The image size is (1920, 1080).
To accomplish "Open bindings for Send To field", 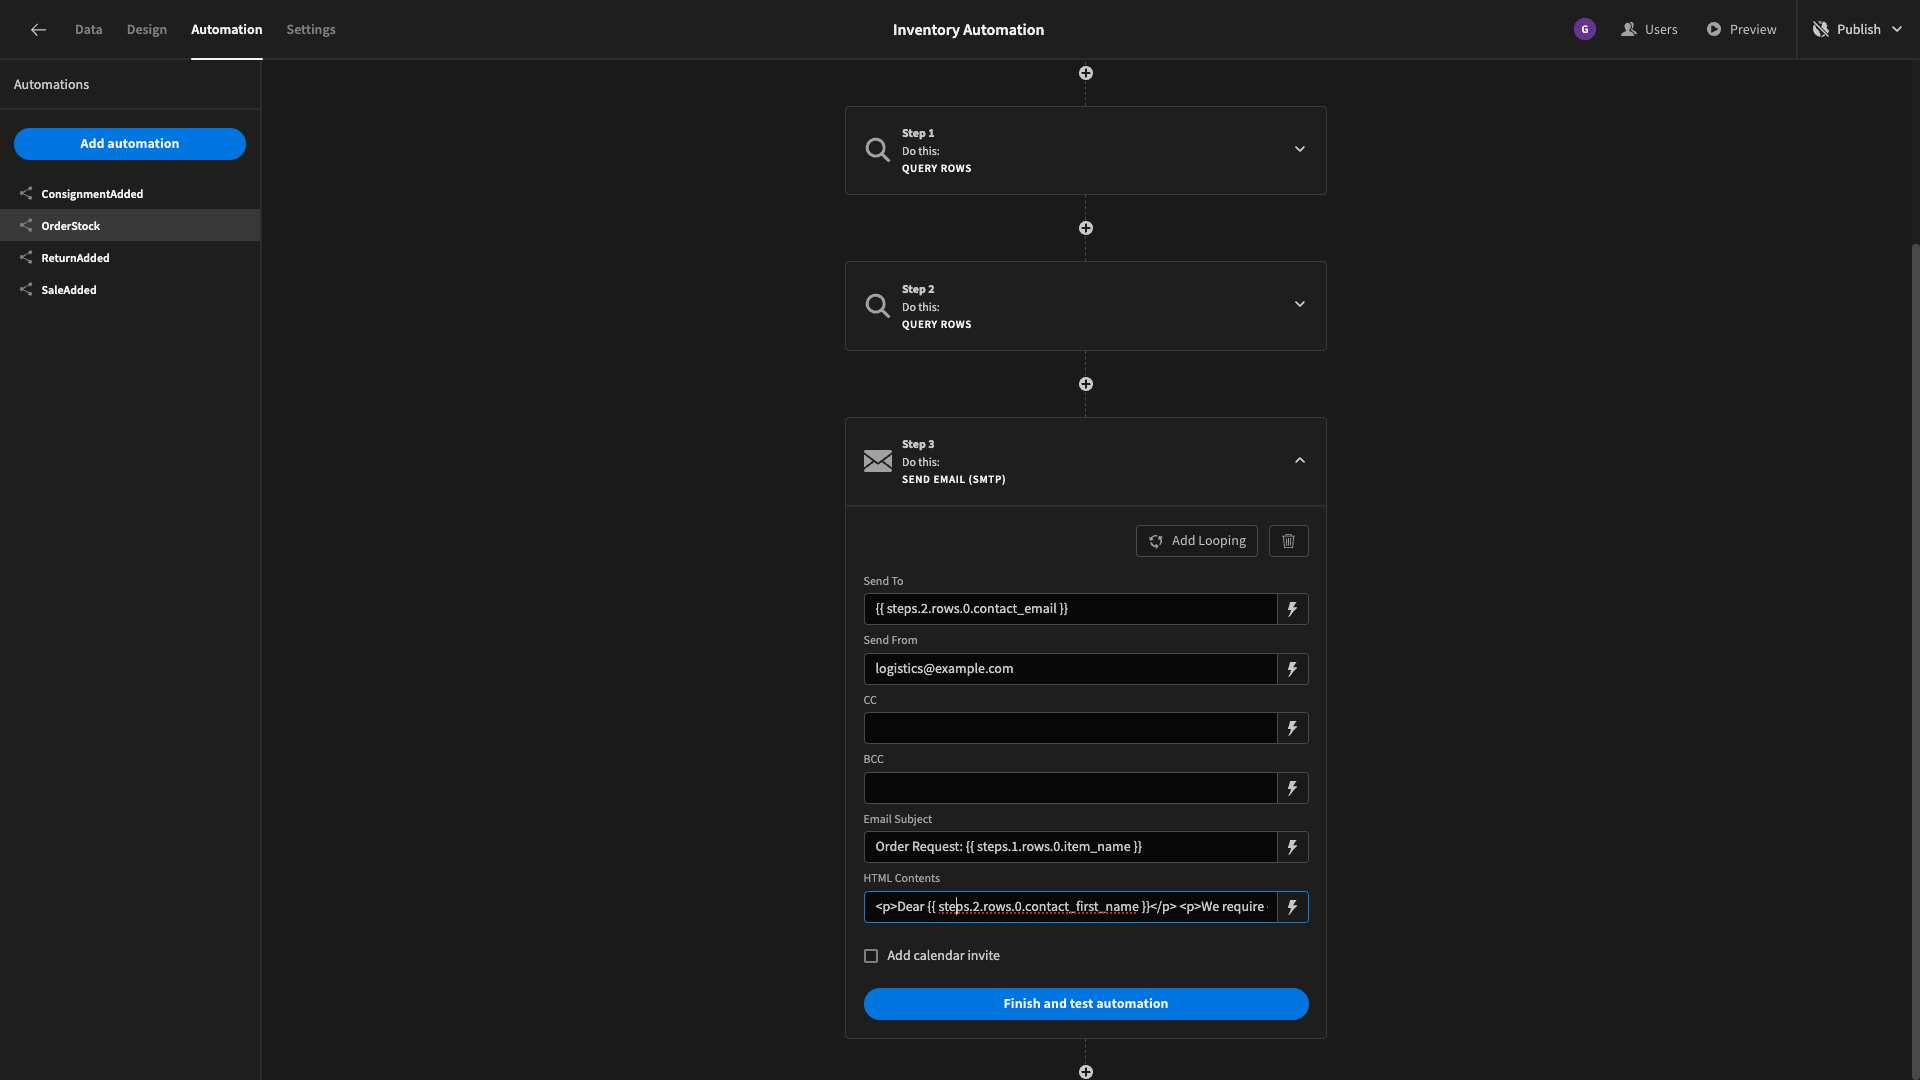I will tap(1293, 609).
